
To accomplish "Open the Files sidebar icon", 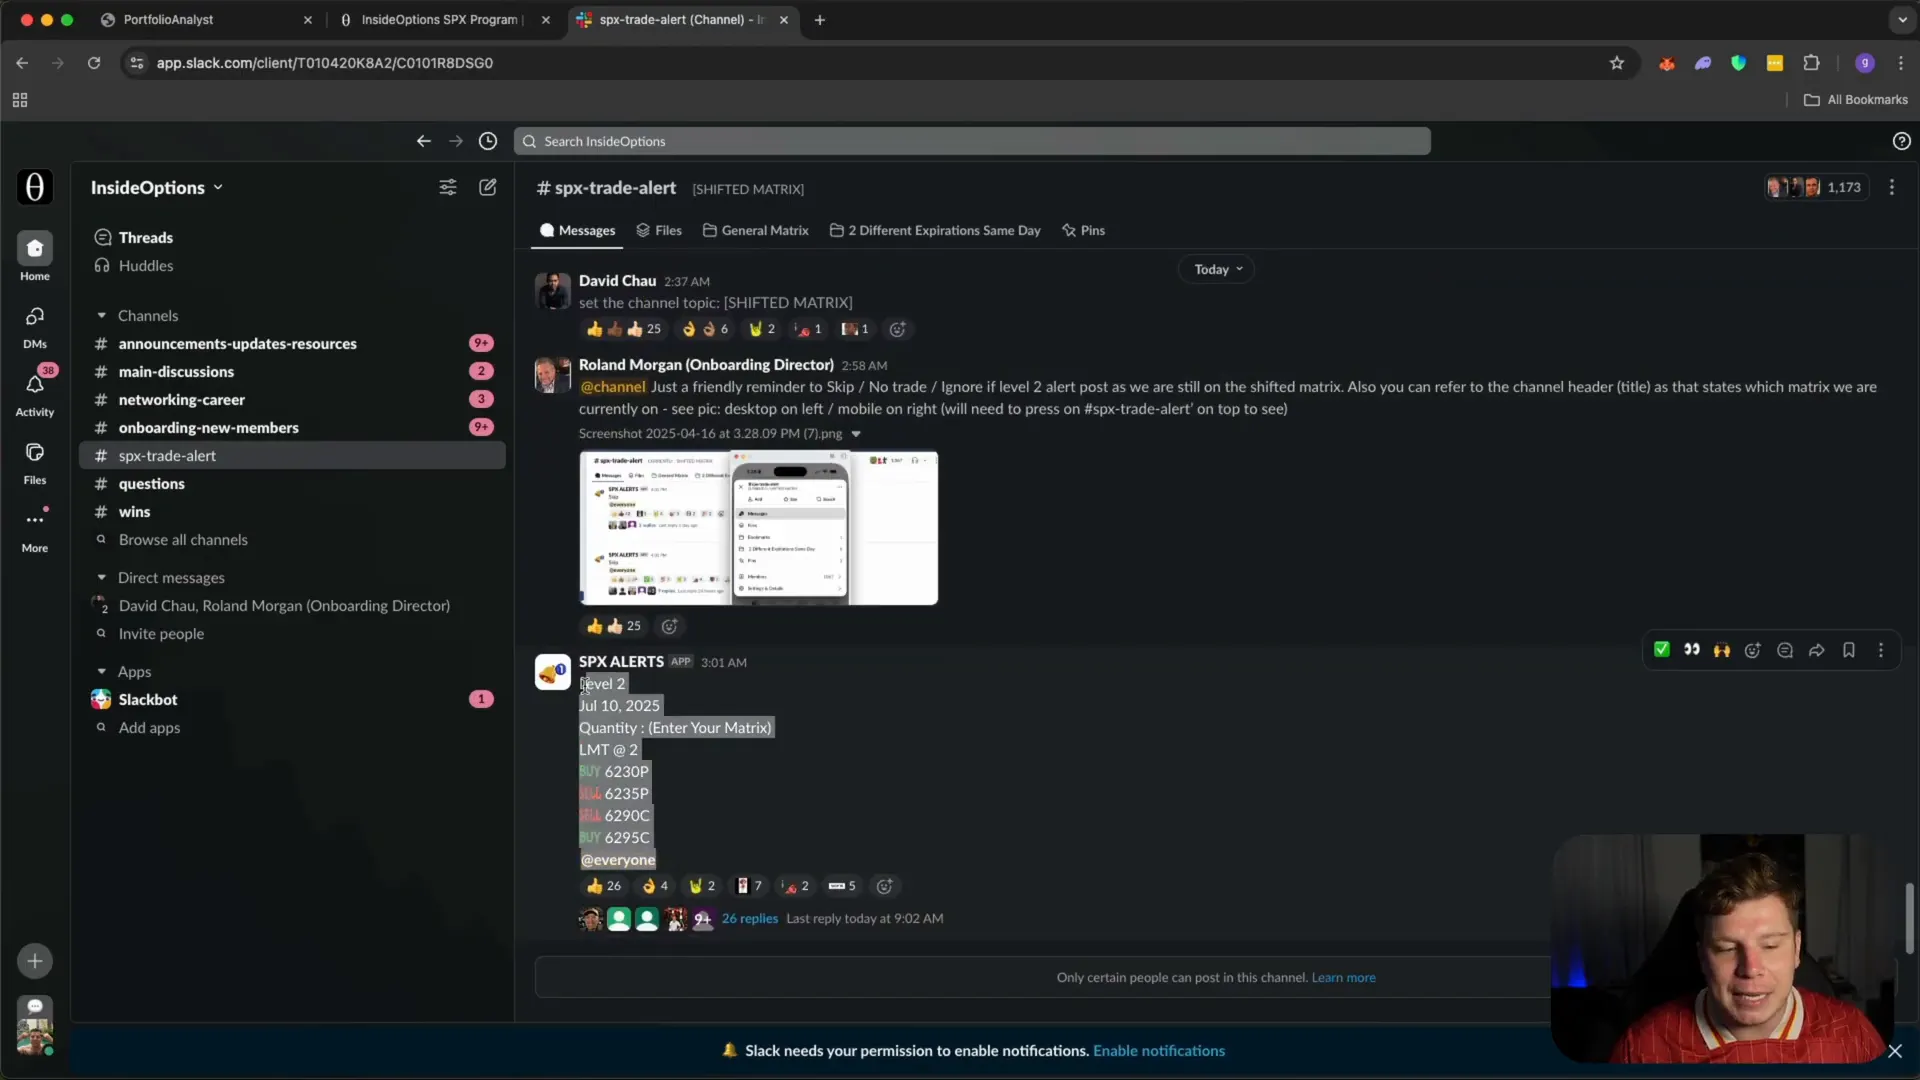I will (x=35, y=452).
